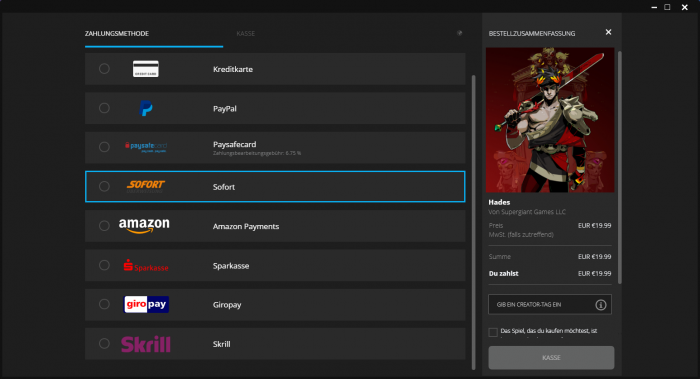700x379 pixels.
Task: Click the grey Kasse button
Action: [551, 358]
